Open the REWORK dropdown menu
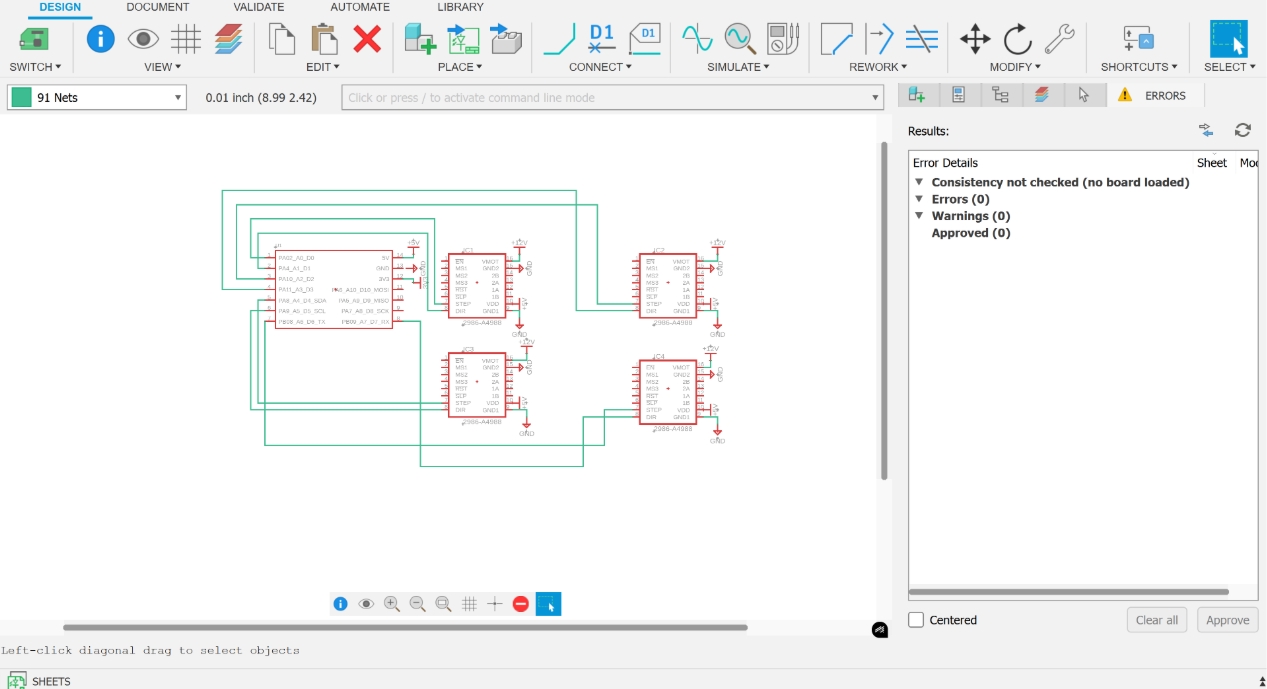Screen dimensions: 1267x689 tap(878, 67)
